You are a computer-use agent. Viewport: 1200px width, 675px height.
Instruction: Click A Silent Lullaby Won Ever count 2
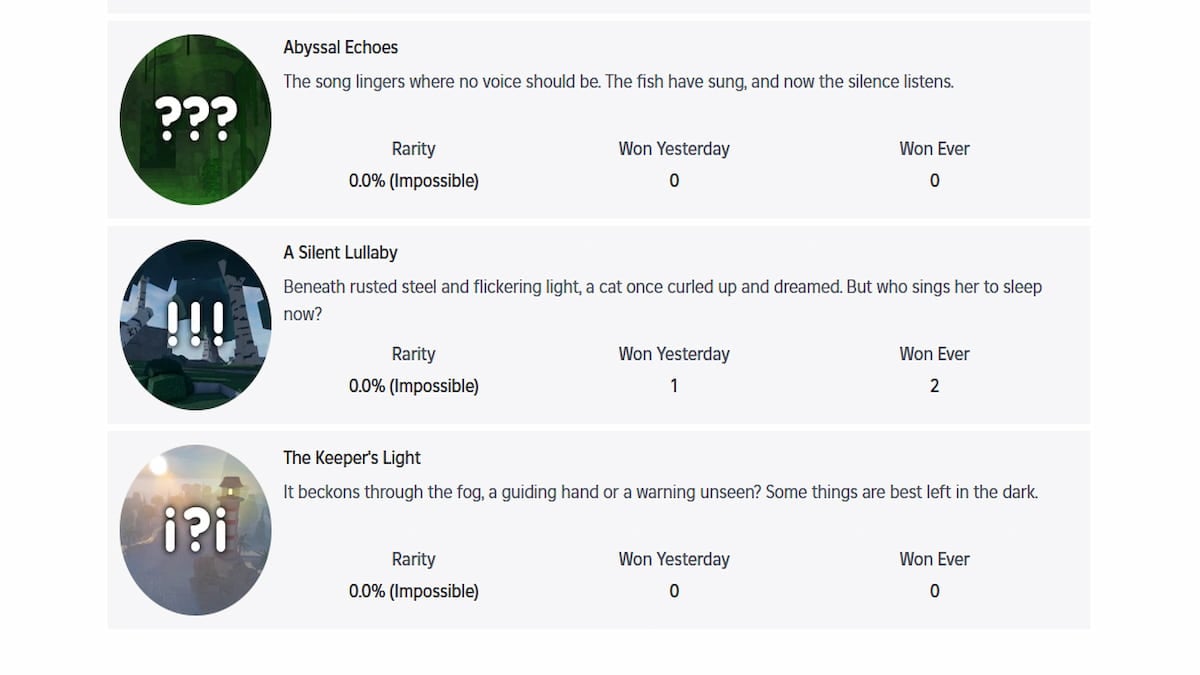coord(934,386)
